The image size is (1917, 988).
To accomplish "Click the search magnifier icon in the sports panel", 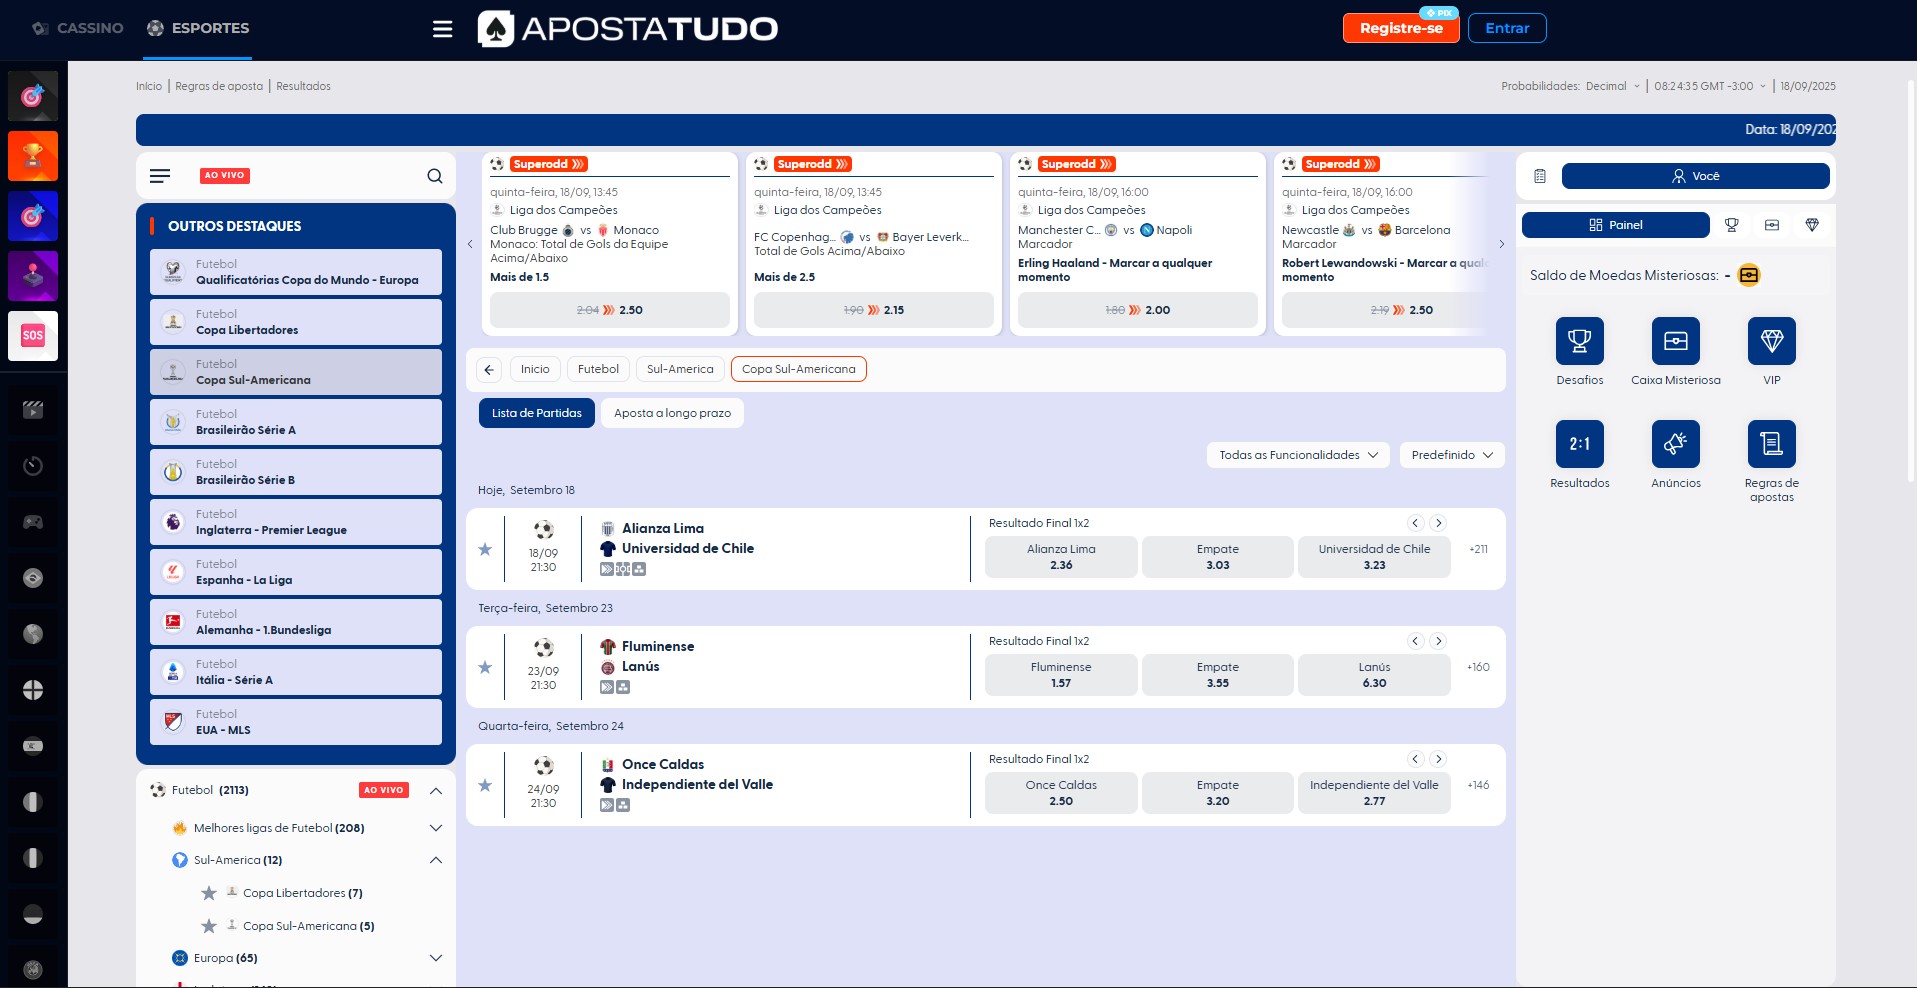I will 435,176.
